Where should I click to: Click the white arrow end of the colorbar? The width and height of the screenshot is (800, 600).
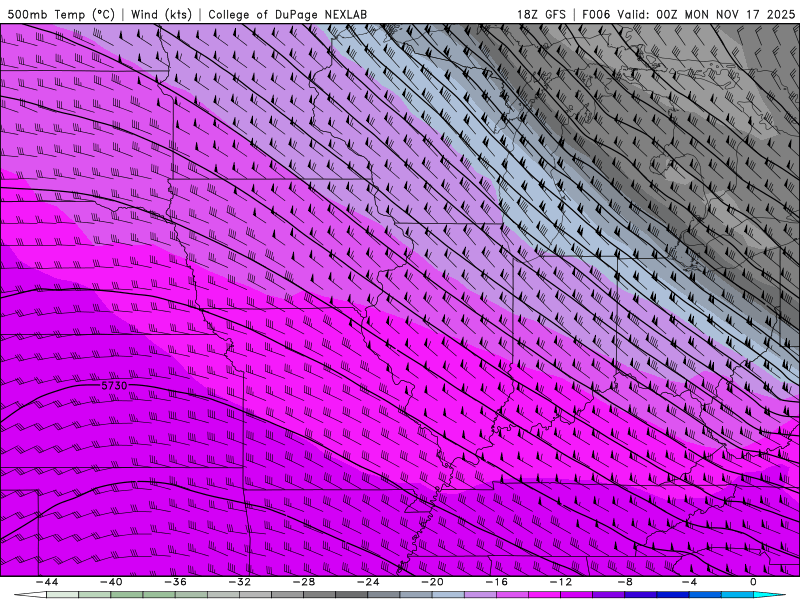(30, 595)
